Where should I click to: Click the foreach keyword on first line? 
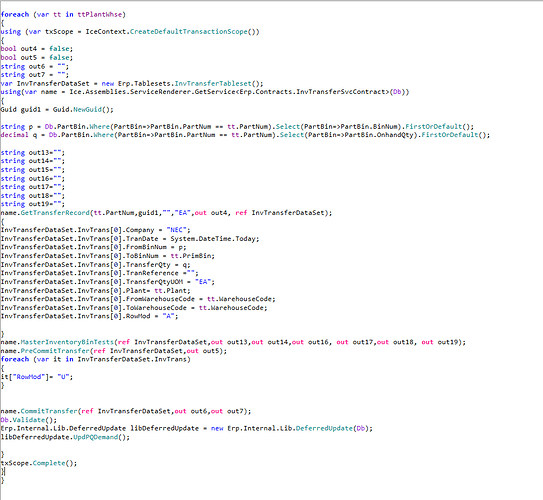15,15
